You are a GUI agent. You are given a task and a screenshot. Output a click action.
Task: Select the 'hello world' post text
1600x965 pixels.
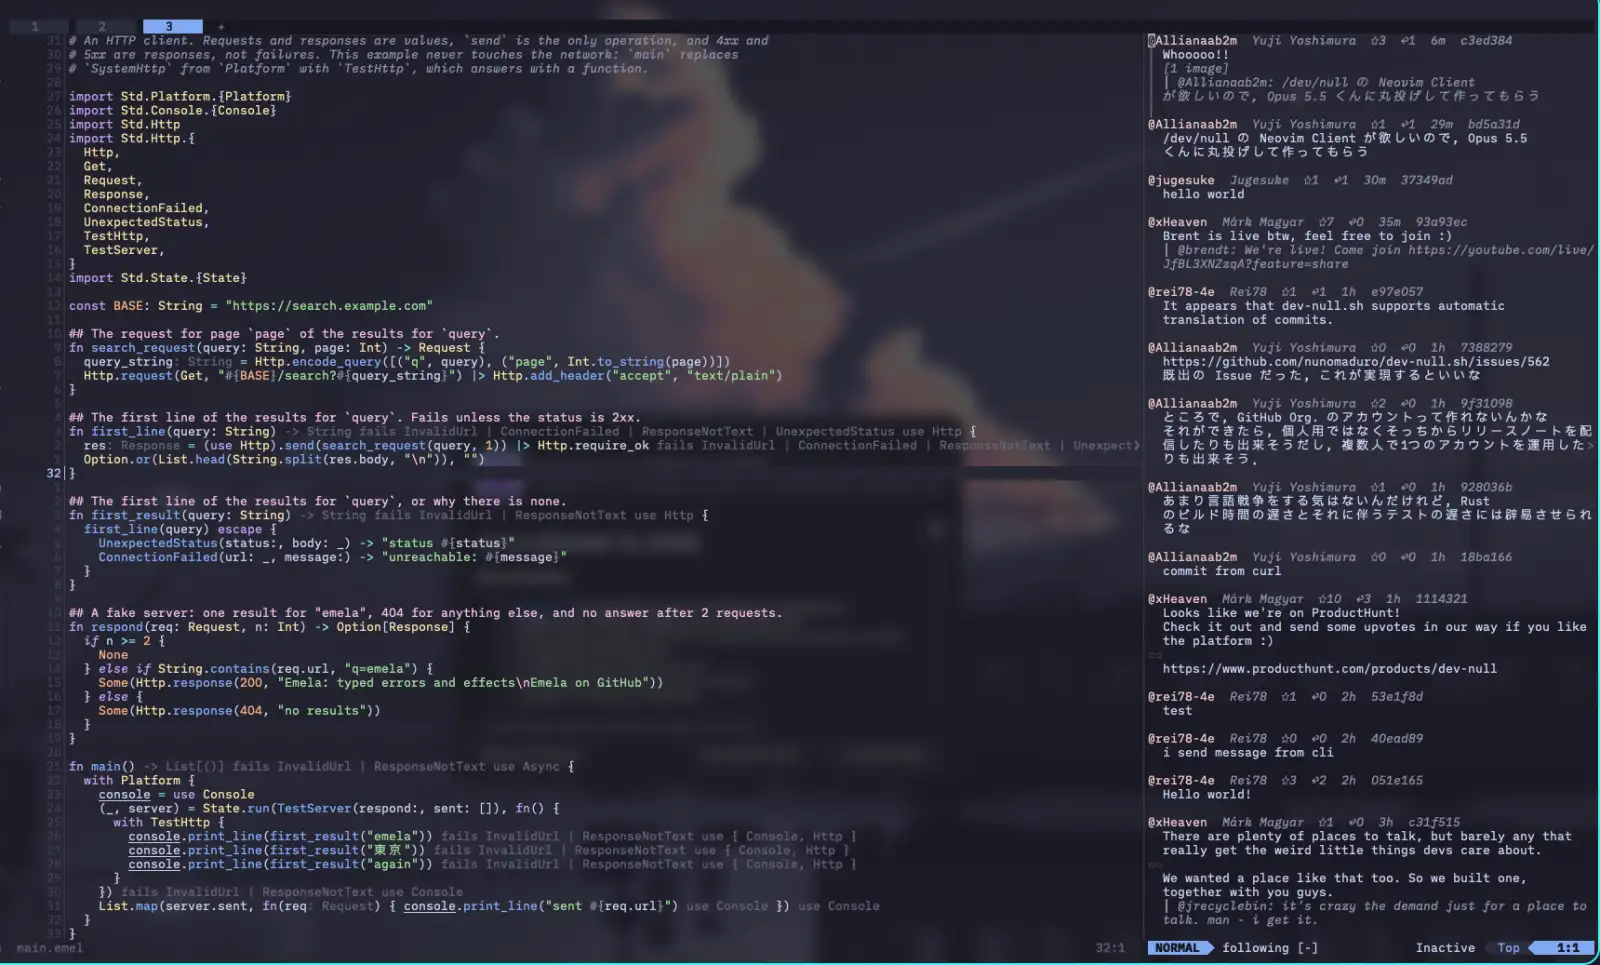pos(1203,195)
